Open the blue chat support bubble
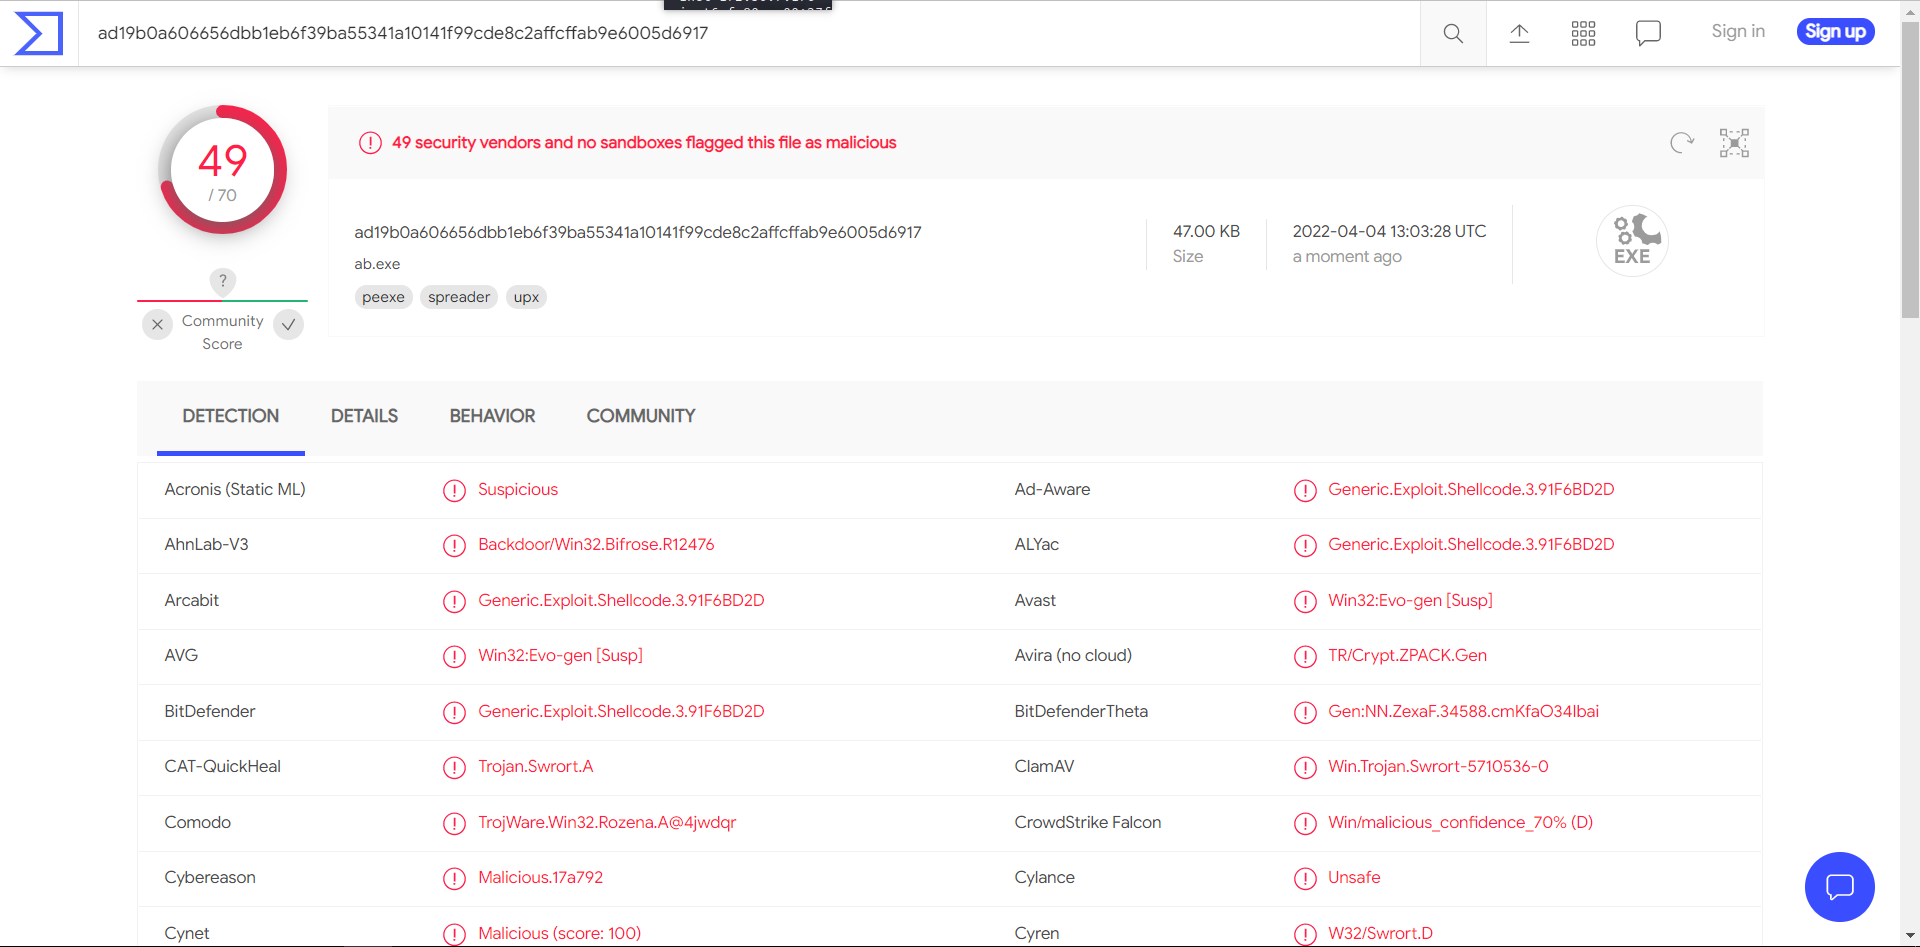This screenshot has width=1920, height=947. click(x=1839, y=887)
